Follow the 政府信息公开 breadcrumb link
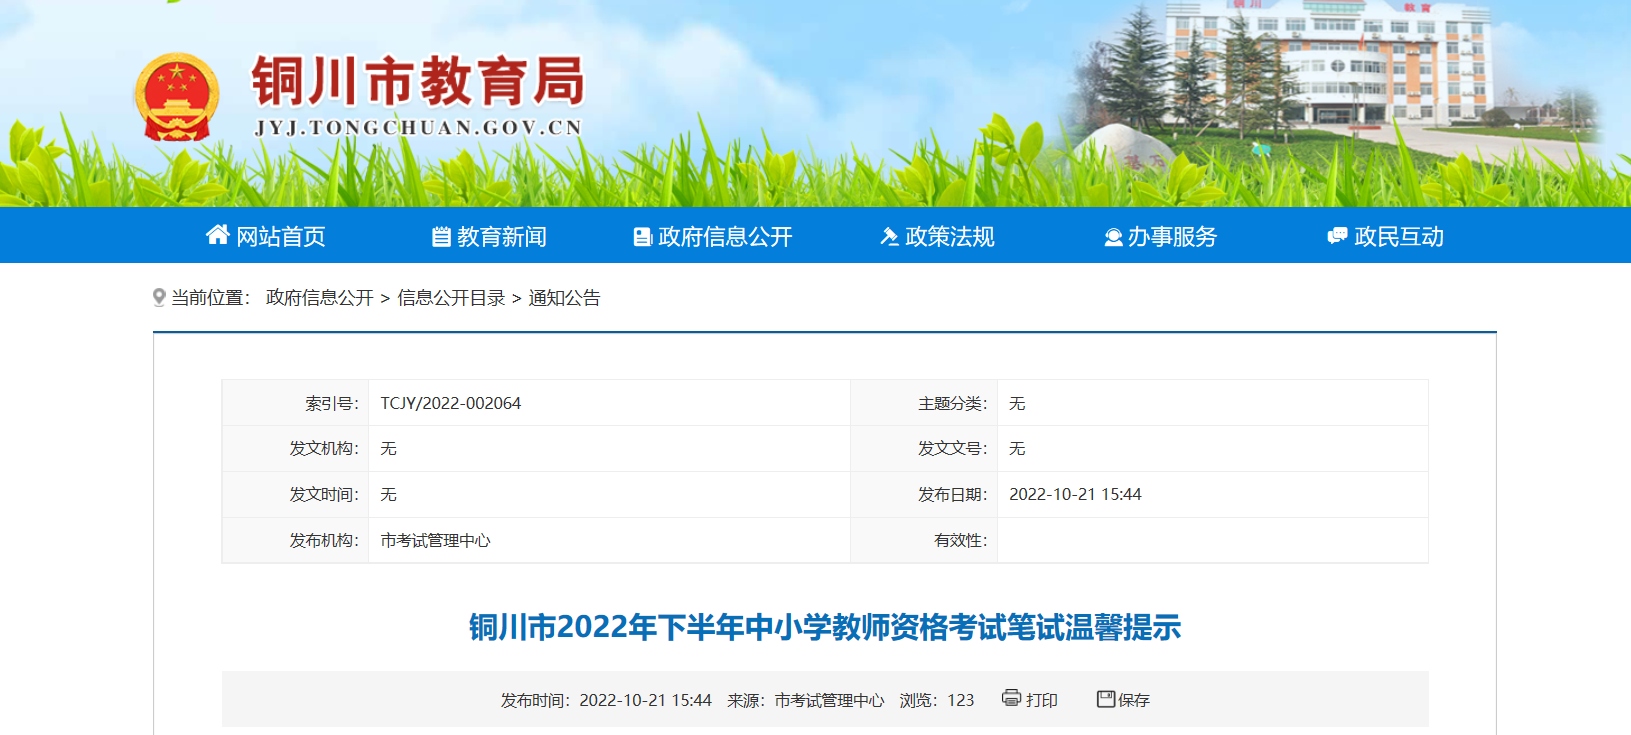The image size is (1631, 735). [320, 298]
